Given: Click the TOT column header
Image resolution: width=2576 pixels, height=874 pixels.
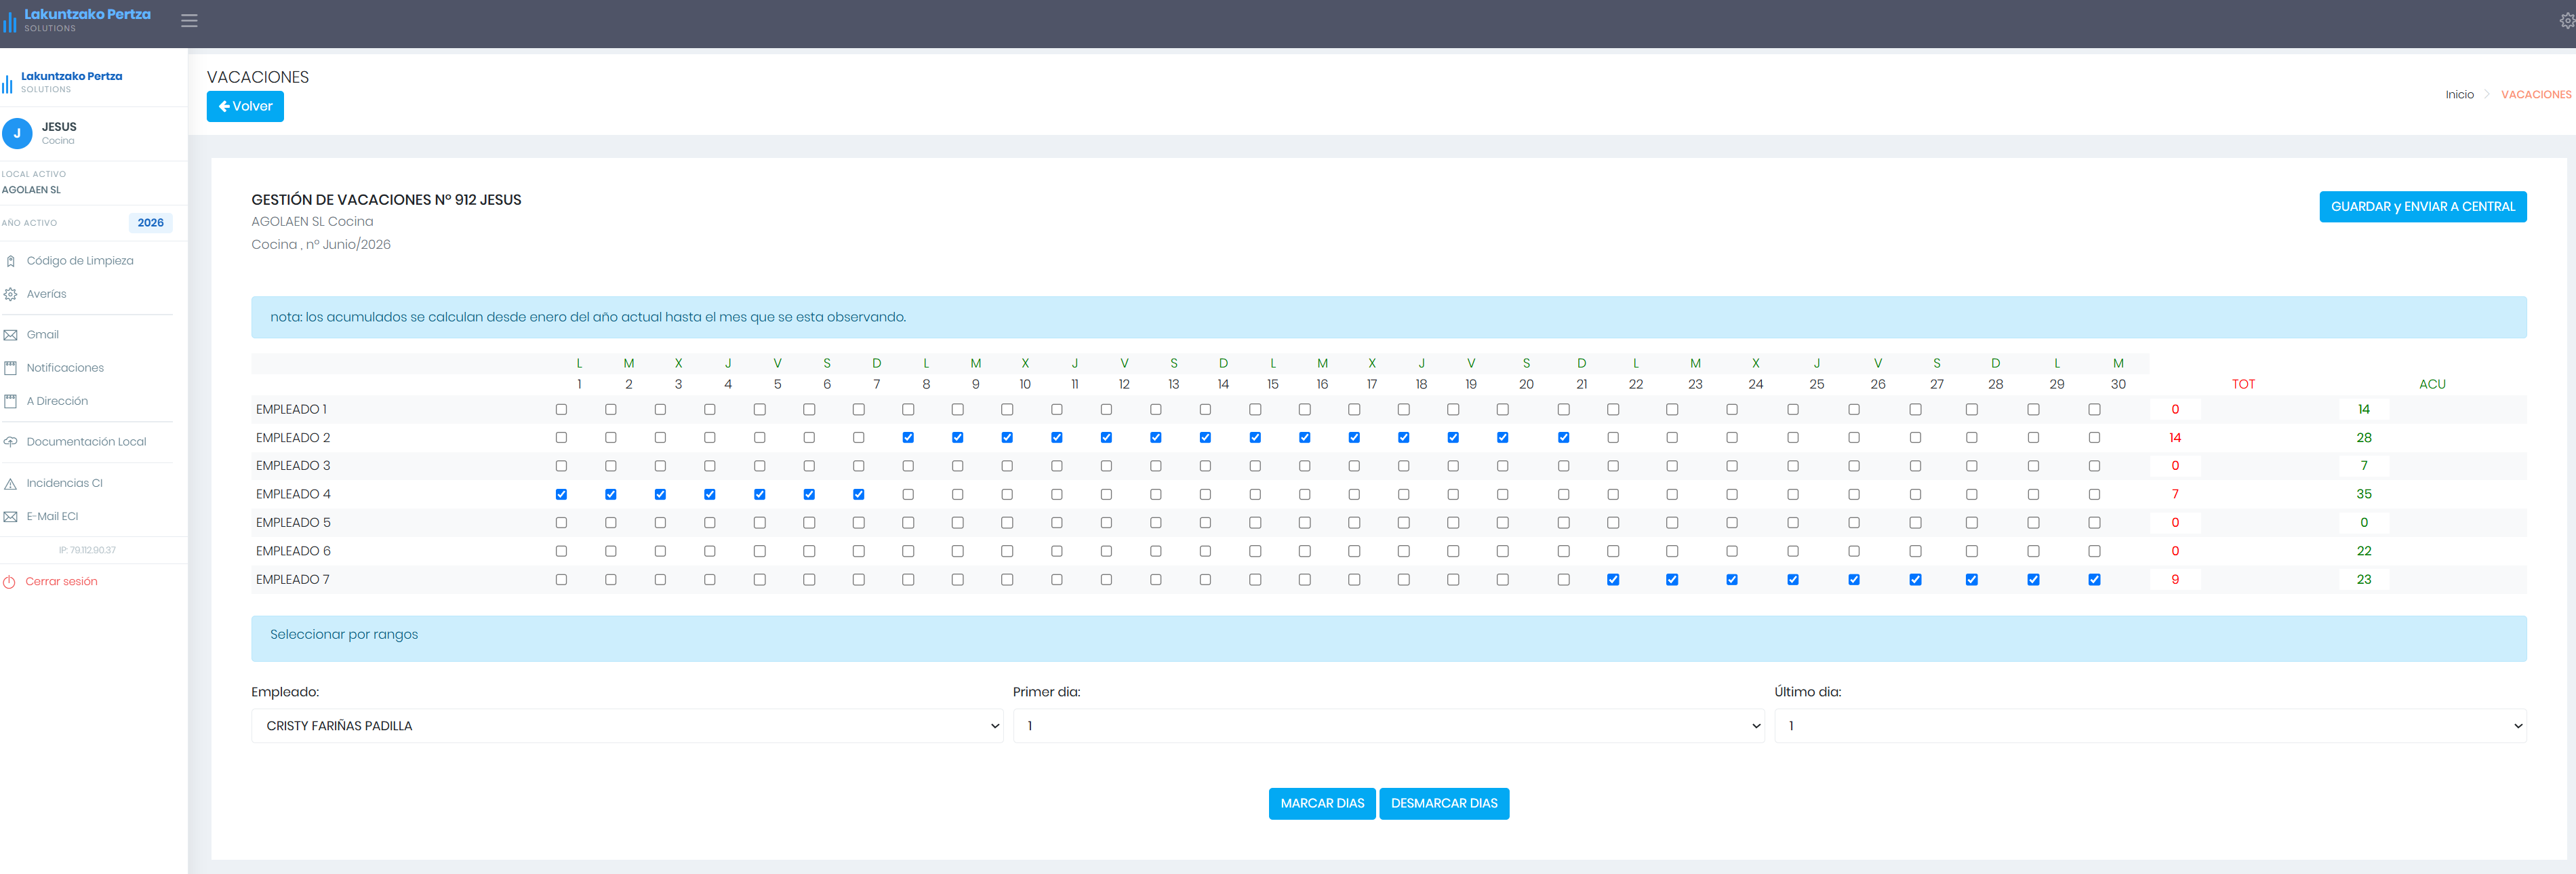Looking at the screenshot, I should (x=2243, y=385).
